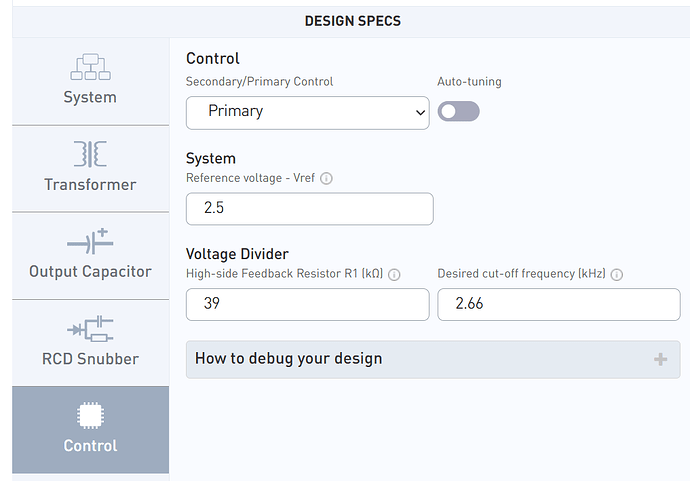Select the RCD Snubber tab label
This screenshot has width=690, height=481.
click(x=90, y=358)
